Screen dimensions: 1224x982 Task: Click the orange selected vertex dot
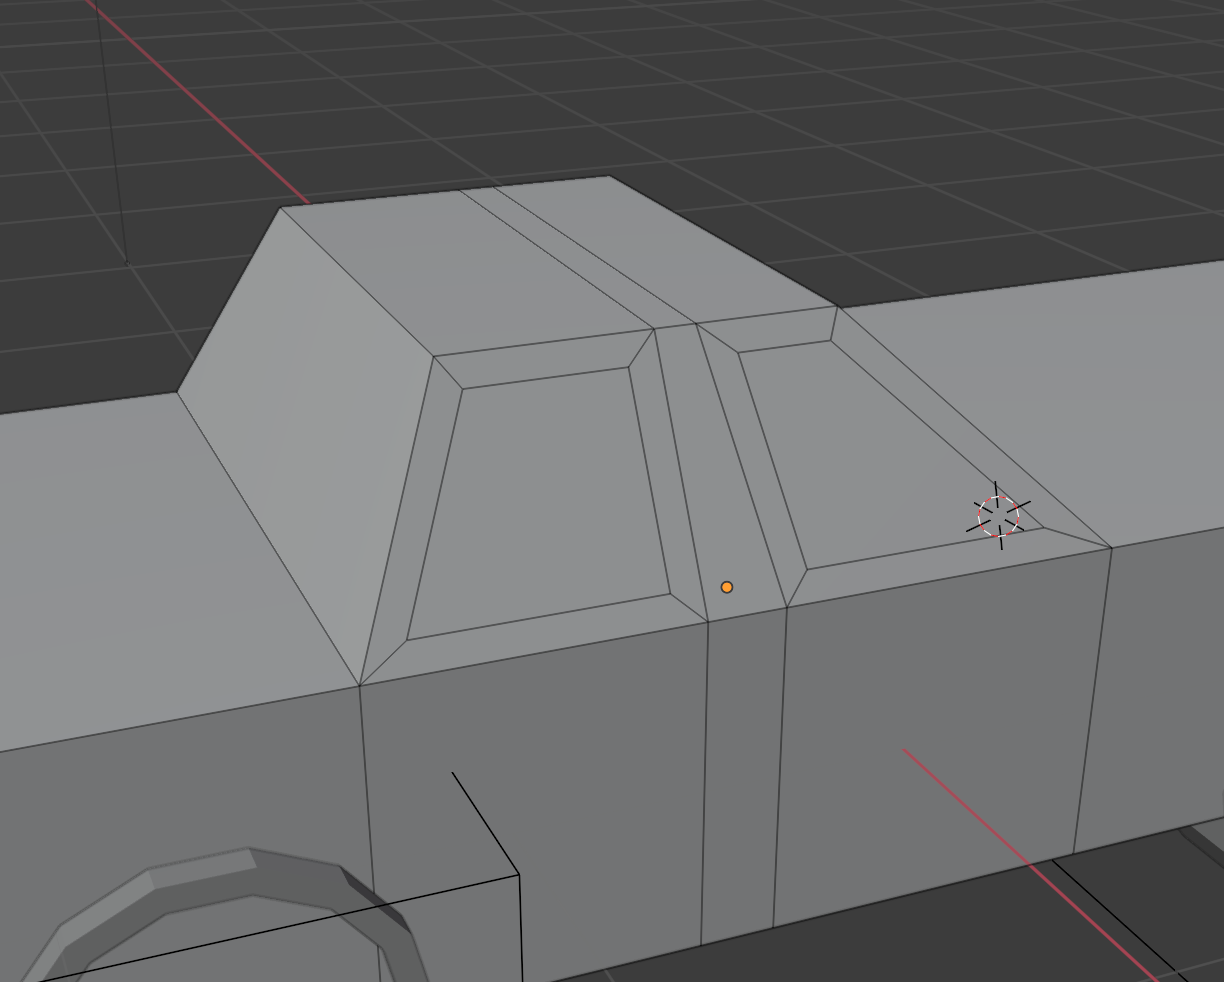727,587
